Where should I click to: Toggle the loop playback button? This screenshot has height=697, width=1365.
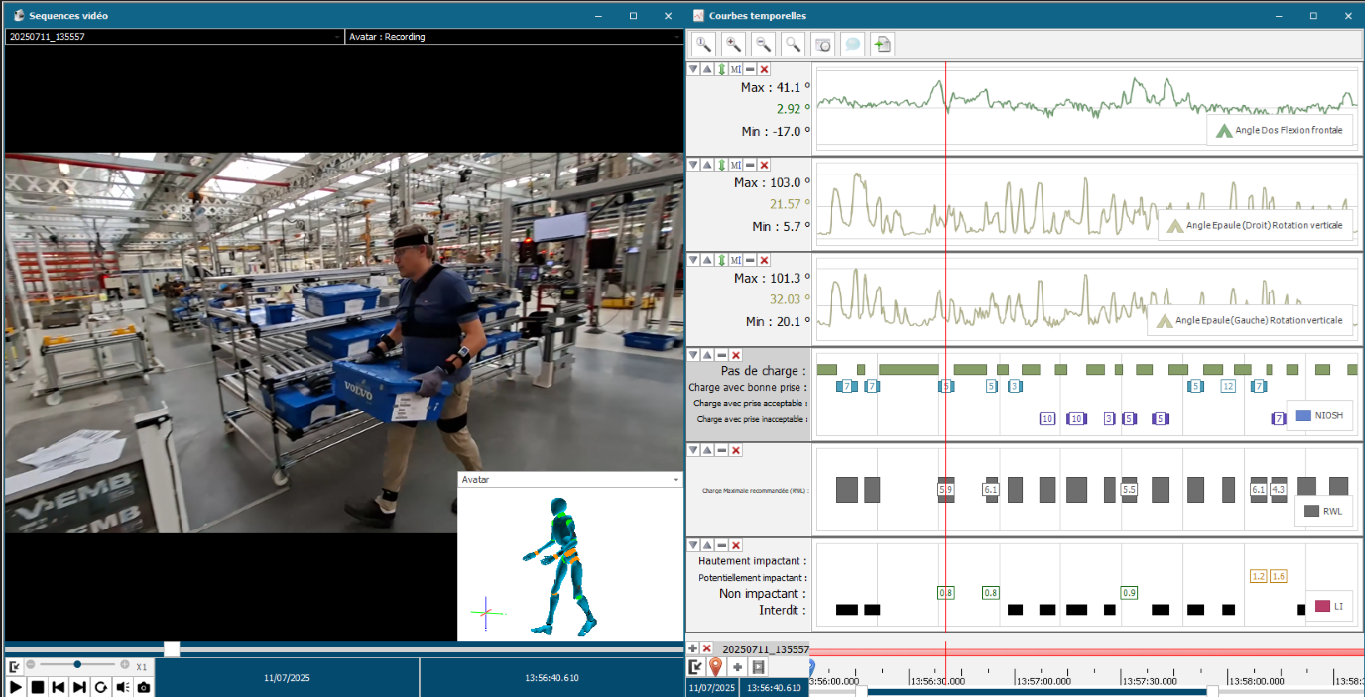[101, 687]
